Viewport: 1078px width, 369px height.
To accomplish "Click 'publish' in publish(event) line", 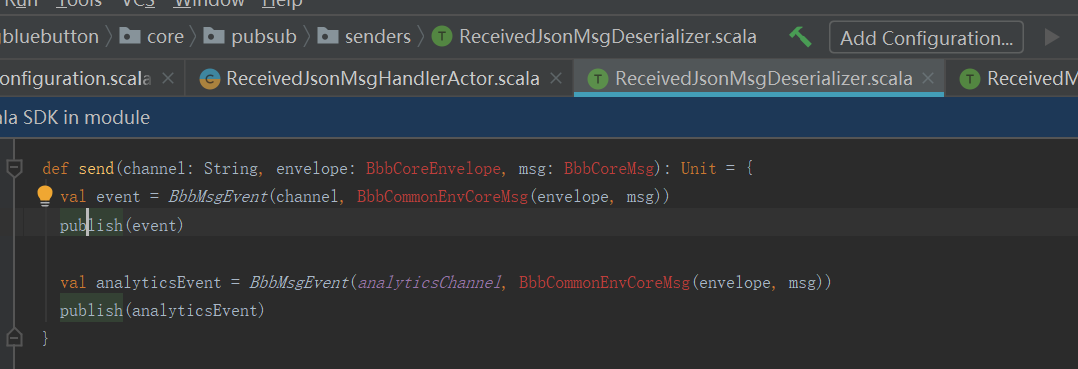I will tap(91, 225).
